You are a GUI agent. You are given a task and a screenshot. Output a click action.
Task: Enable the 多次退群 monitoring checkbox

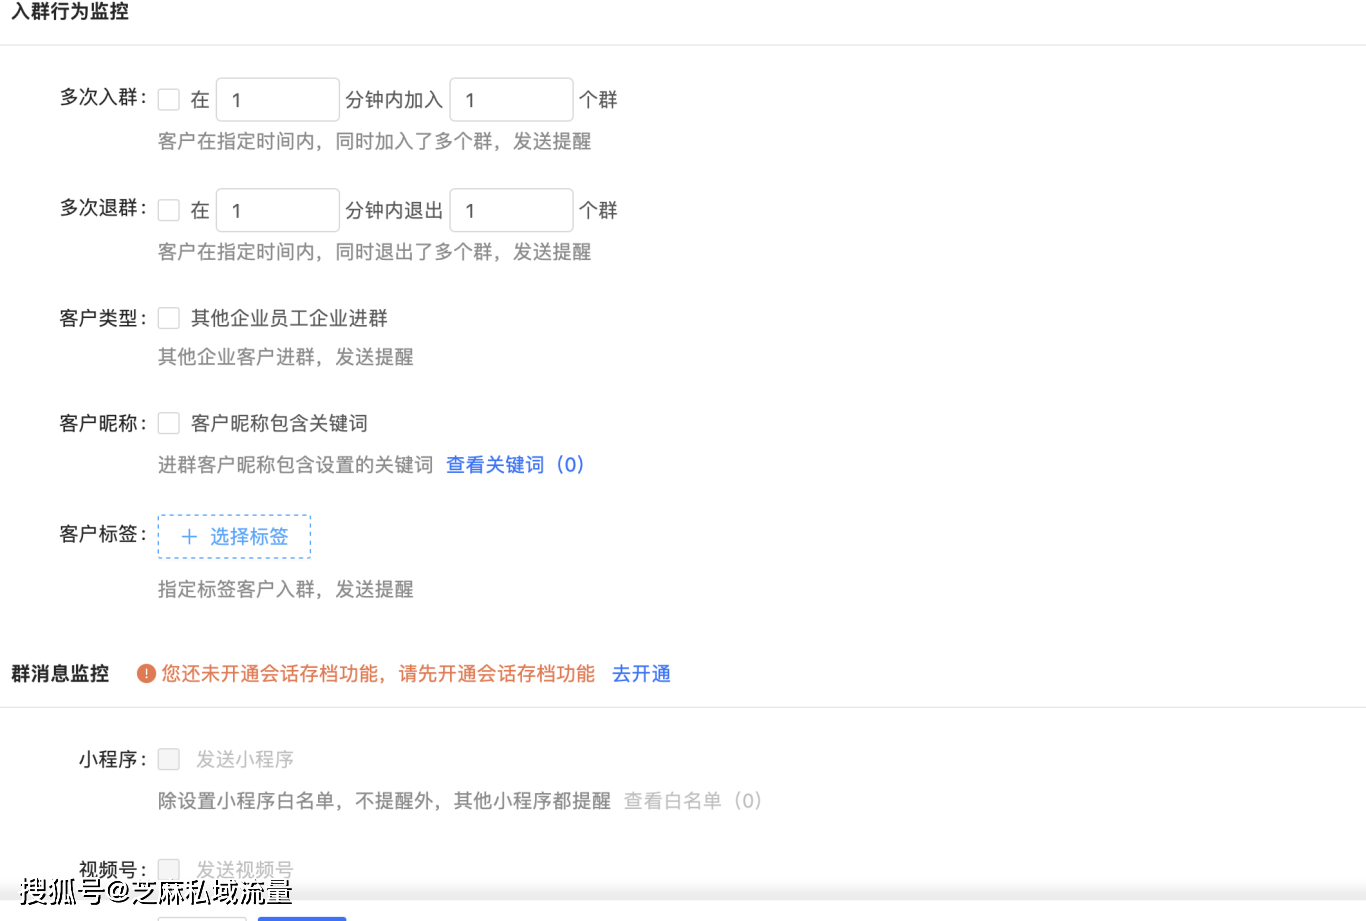click(168, 210)
